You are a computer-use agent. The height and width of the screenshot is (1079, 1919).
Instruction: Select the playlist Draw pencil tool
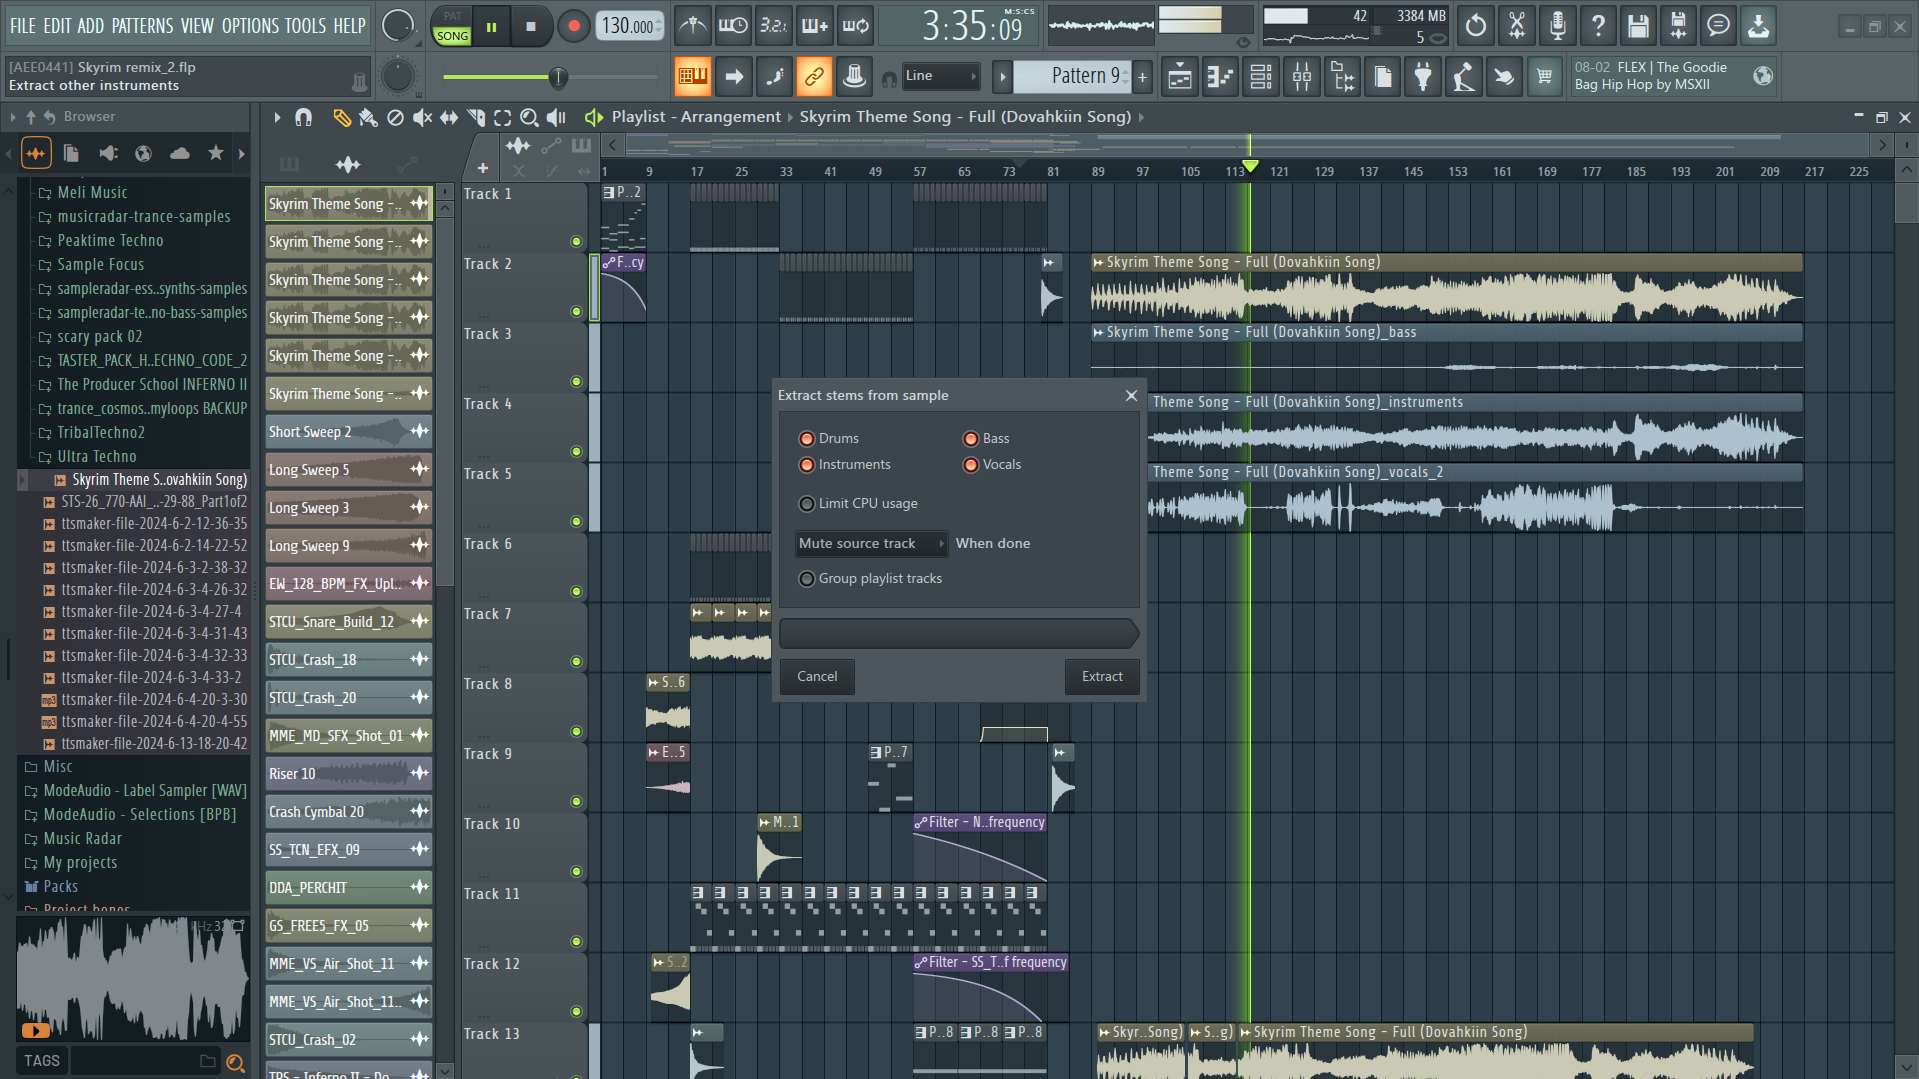pos(341,118)
